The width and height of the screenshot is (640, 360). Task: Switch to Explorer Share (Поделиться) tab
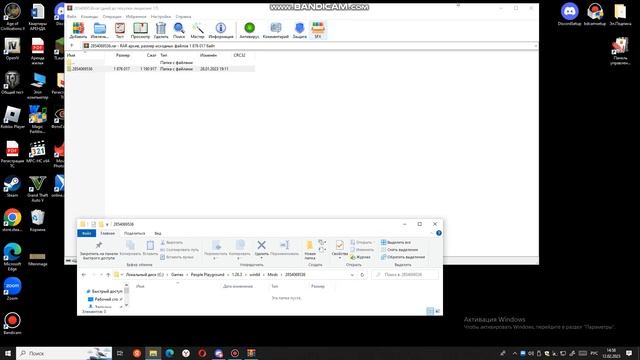coord(134,233)
